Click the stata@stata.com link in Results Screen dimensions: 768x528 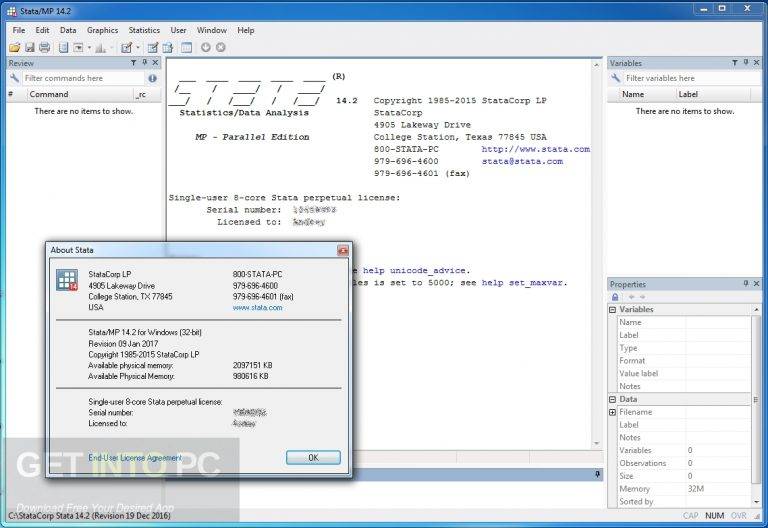click(x=522, y=161)
